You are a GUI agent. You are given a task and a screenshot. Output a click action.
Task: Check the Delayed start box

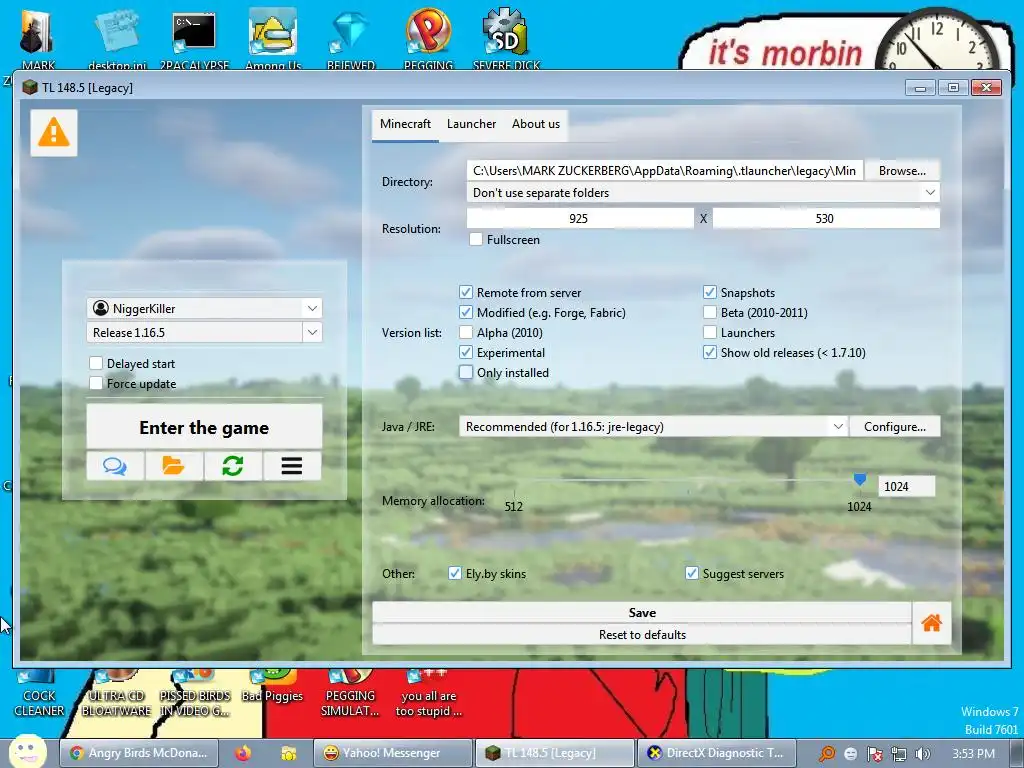pyautogui.click(x=96, y=363)
